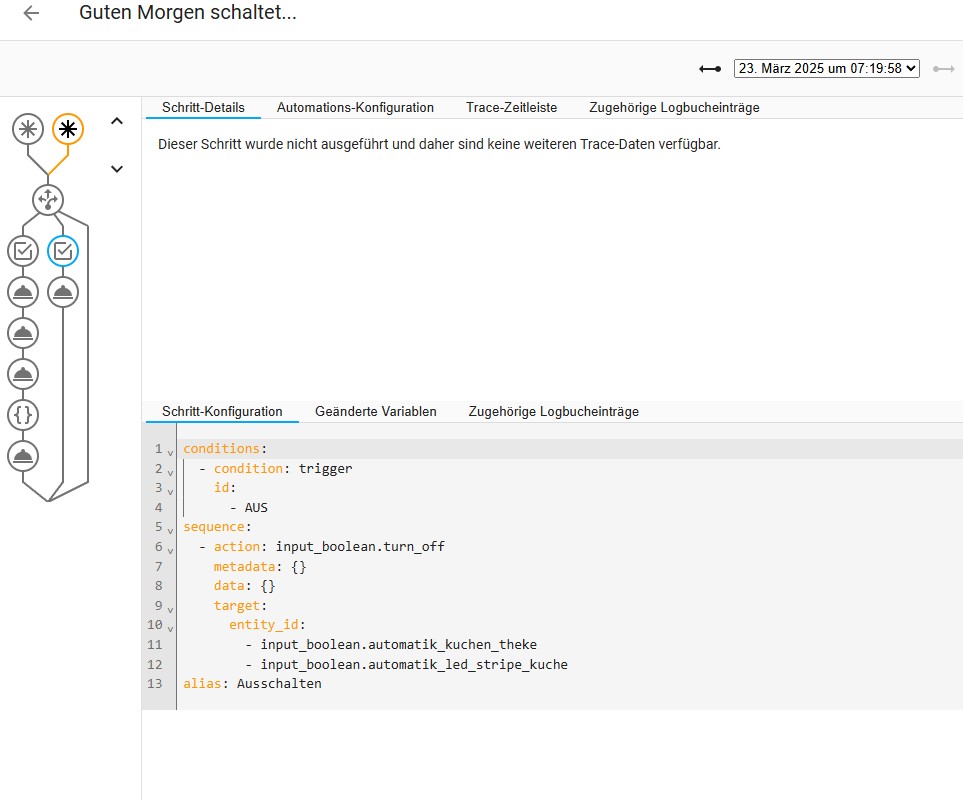This screenshot has width=963, height=800.
Task: Fold the sequence block at line 5
Action: pos(170,528)
